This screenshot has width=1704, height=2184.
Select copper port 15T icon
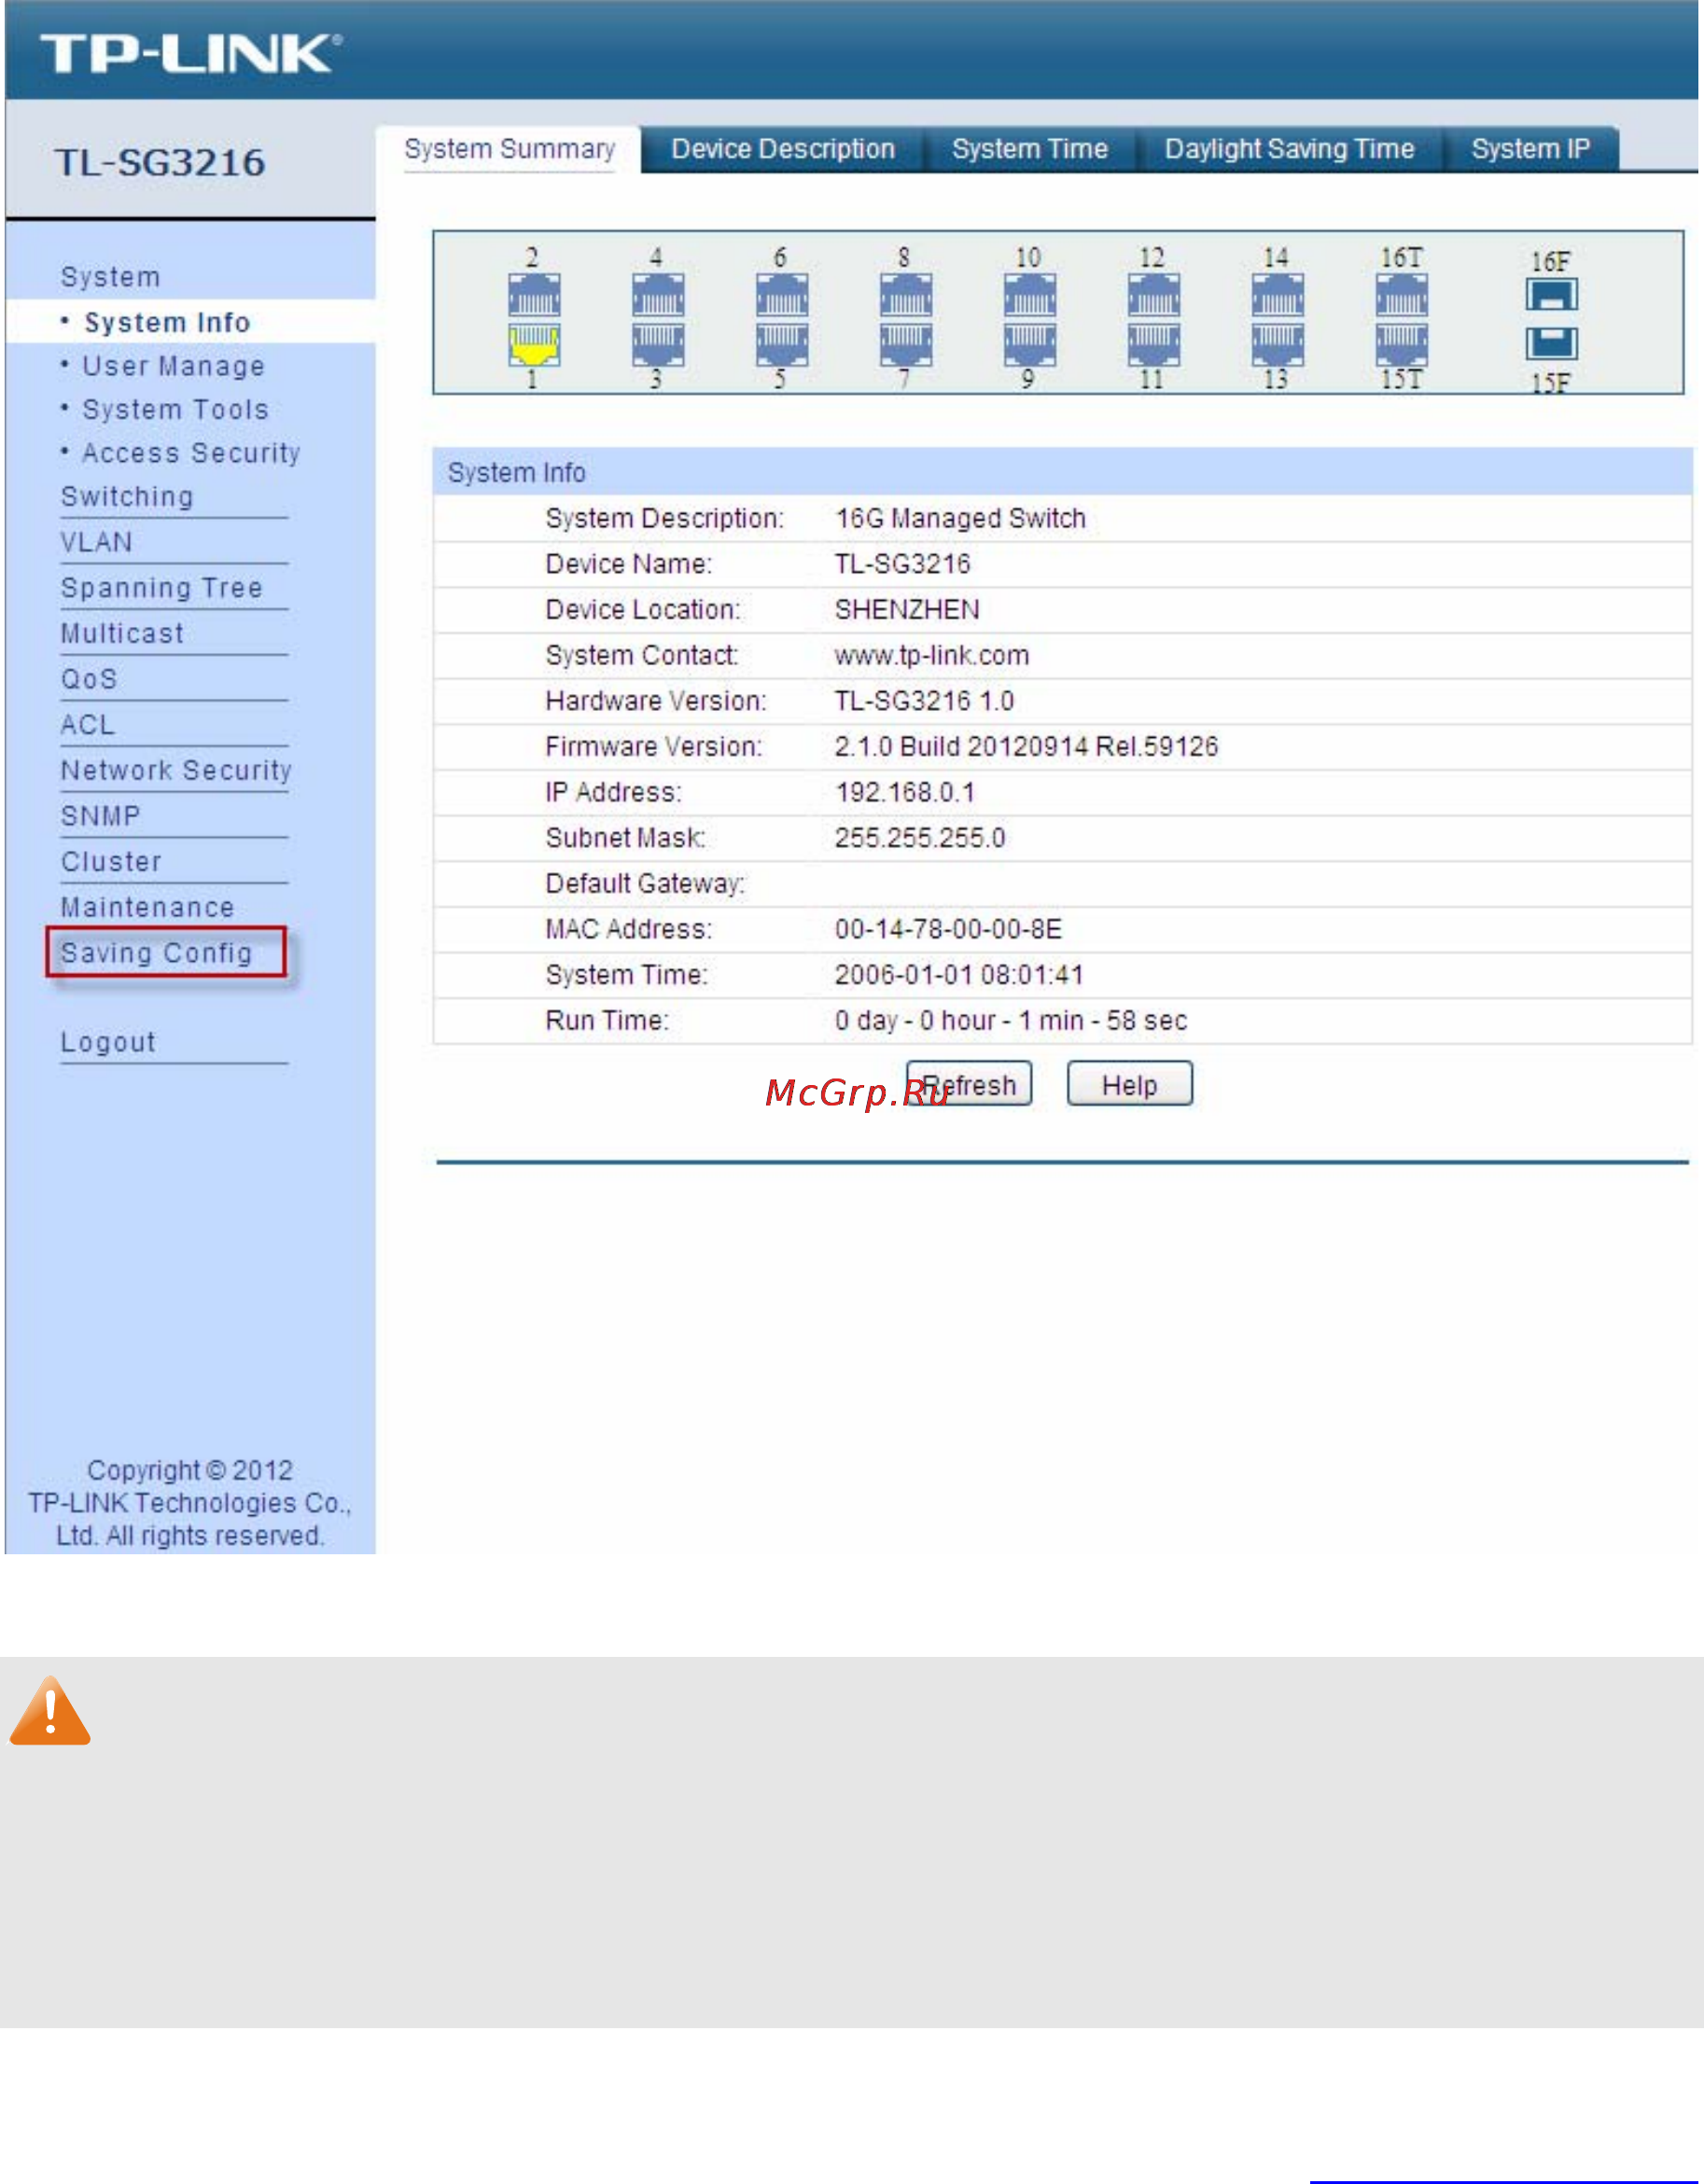[1402, 345]
